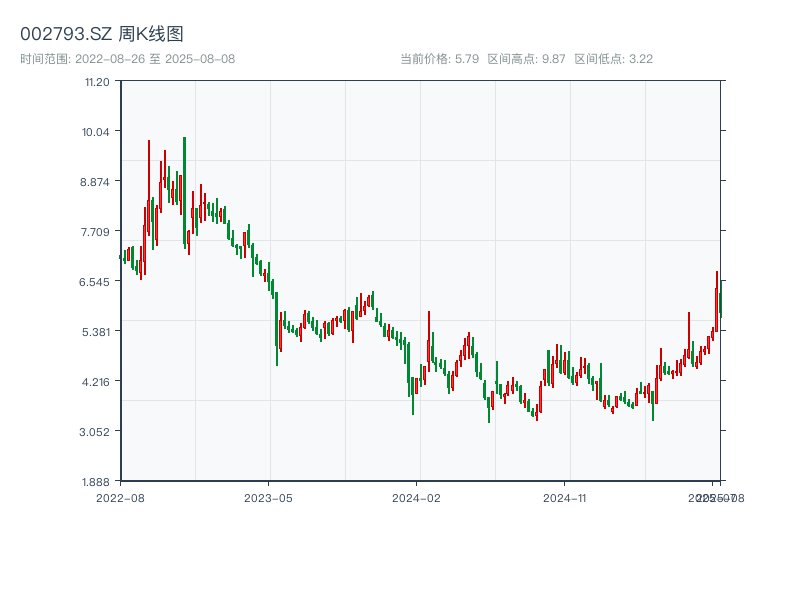The width and height of the screenshot is (800, 600).
Task: Click x-axis date label 2022-08
Action: [120, 498]
